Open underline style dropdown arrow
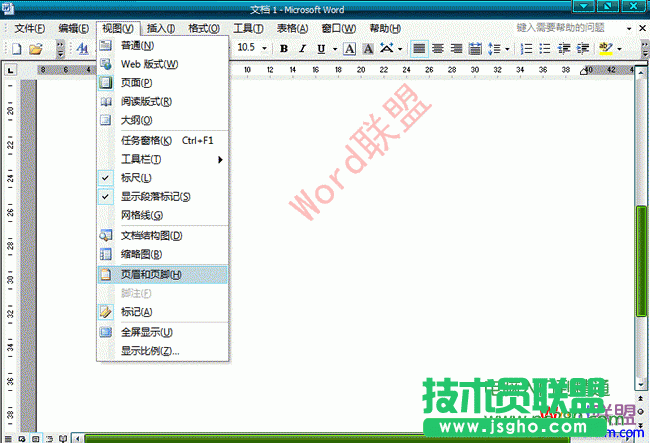 [335, 49]
